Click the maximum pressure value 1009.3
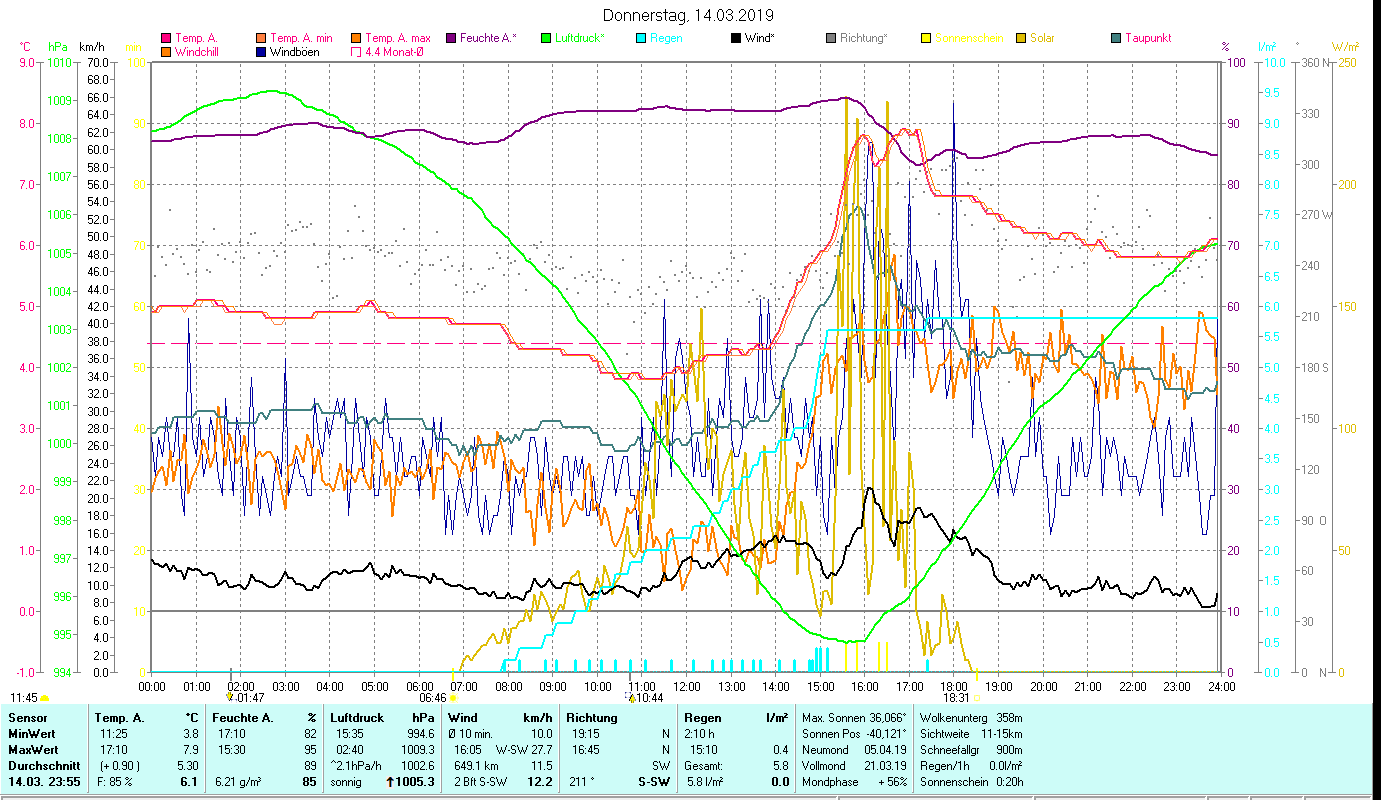Viewport: 1381px width, 800px height. (x=417, y=750)
